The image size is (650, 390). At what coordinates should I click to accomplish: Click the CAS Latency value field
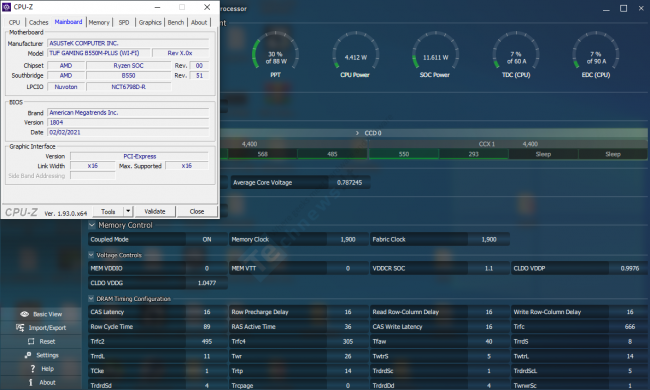pyautogui.click(x=207, y=312)
